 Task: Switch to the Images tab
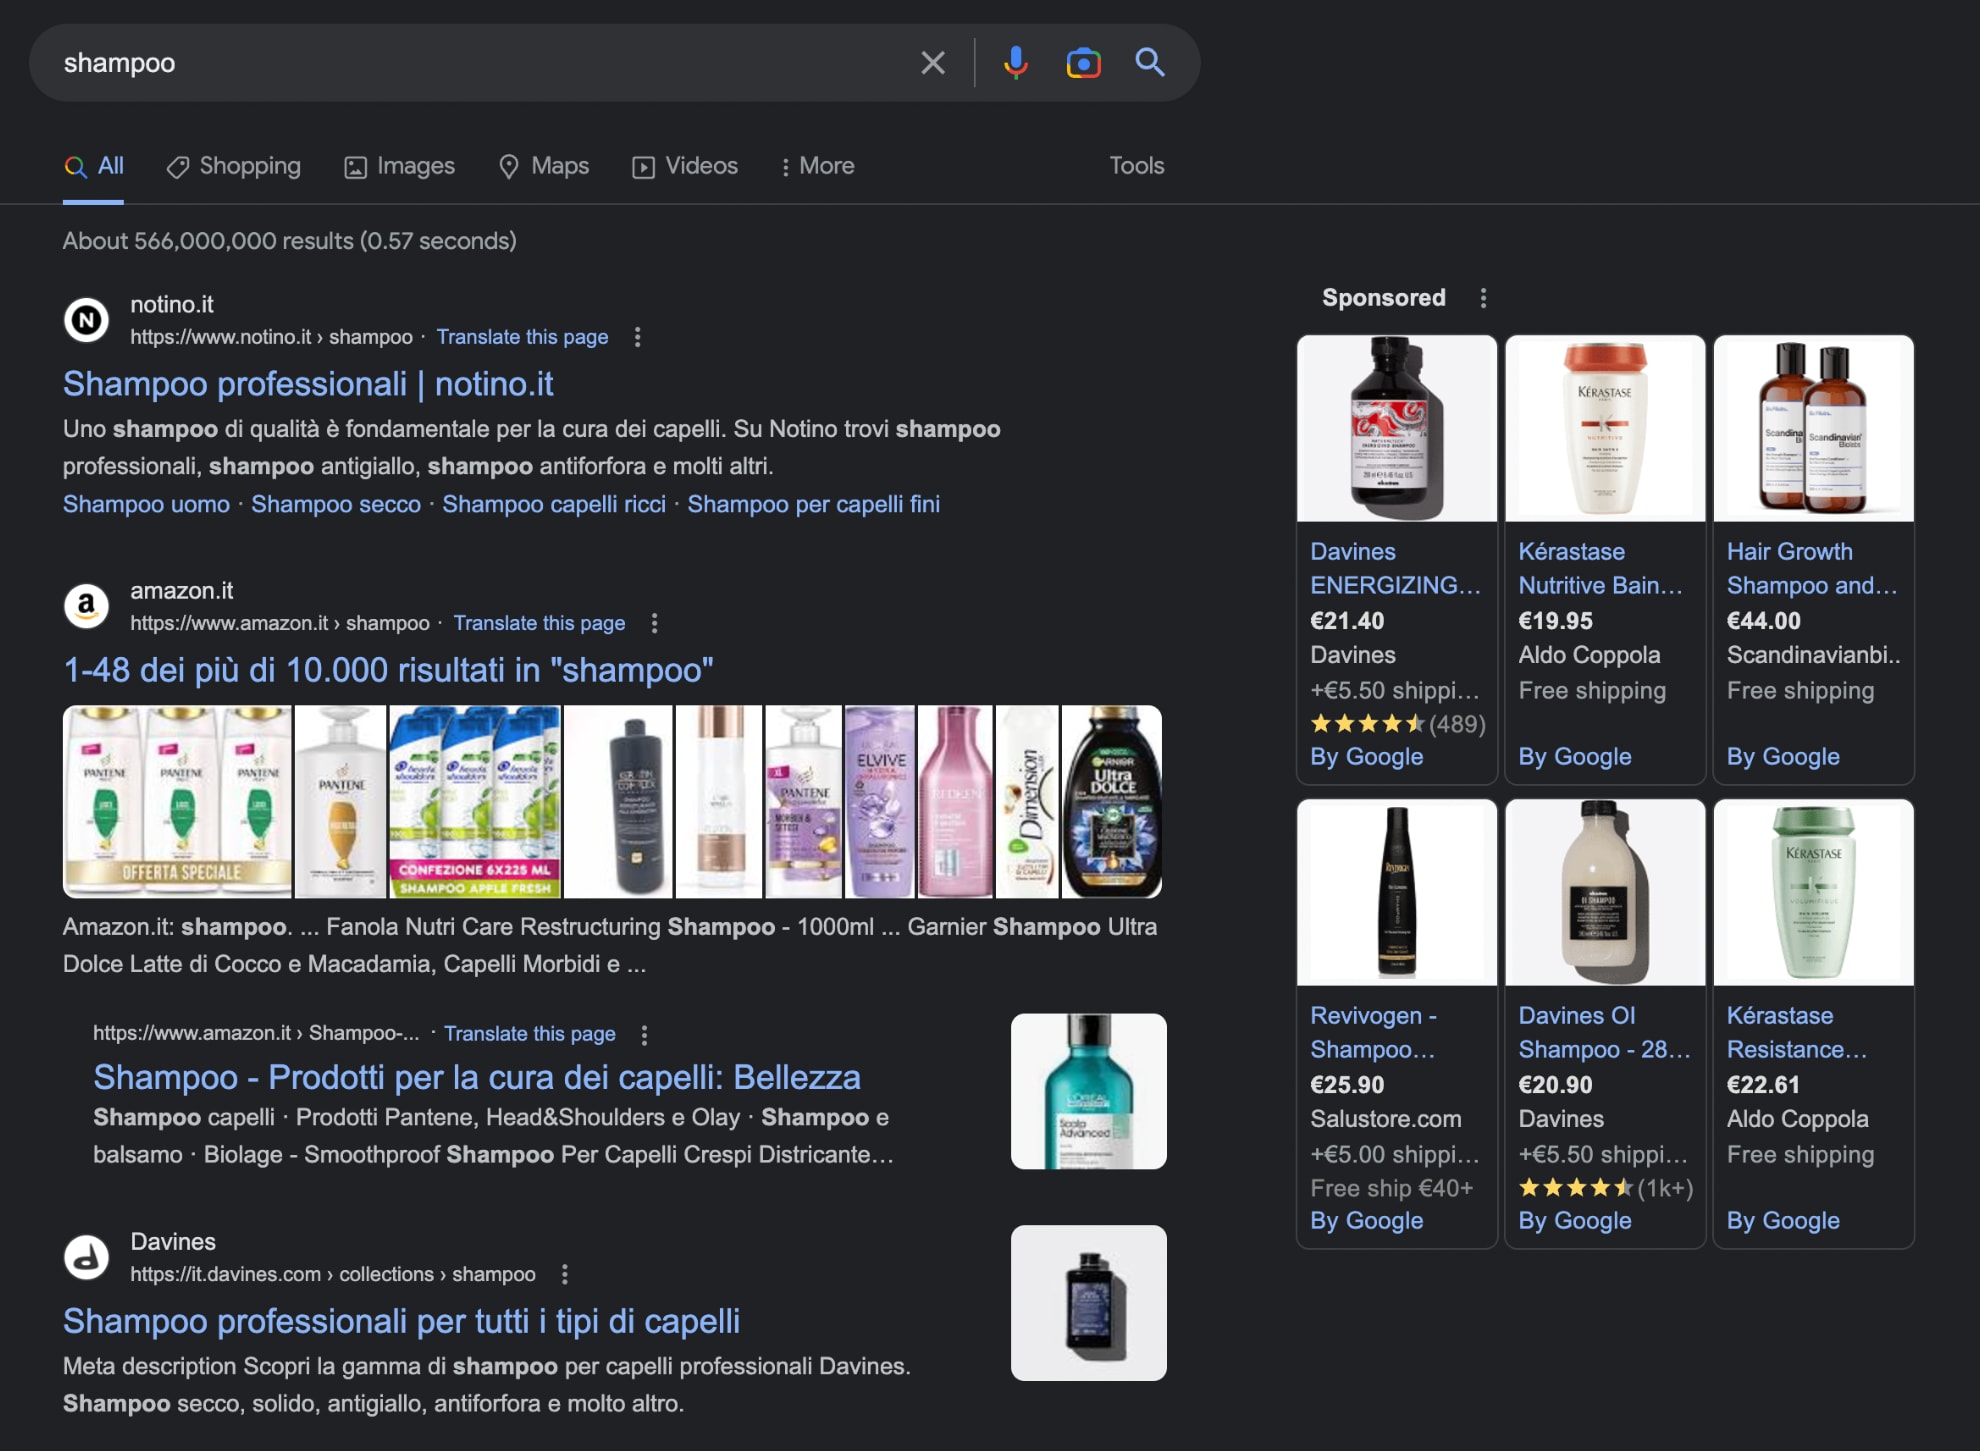(x=399, y=166)
